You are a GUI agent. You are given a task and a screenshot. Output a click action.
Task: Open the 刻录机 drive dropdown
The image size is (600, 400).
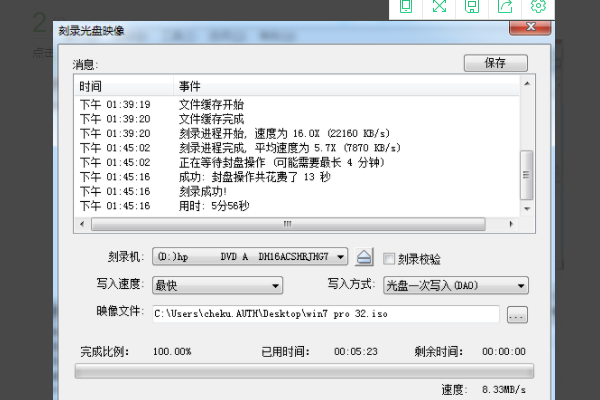tap(250, 256)
